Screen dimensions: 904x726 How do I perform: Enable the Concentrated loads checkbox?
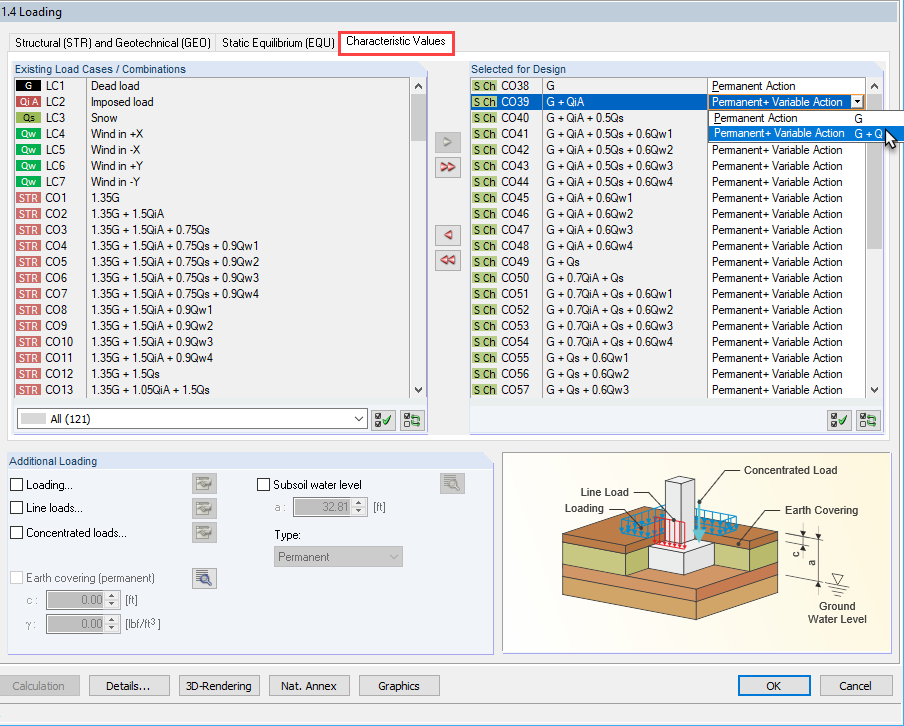(16, 532)
